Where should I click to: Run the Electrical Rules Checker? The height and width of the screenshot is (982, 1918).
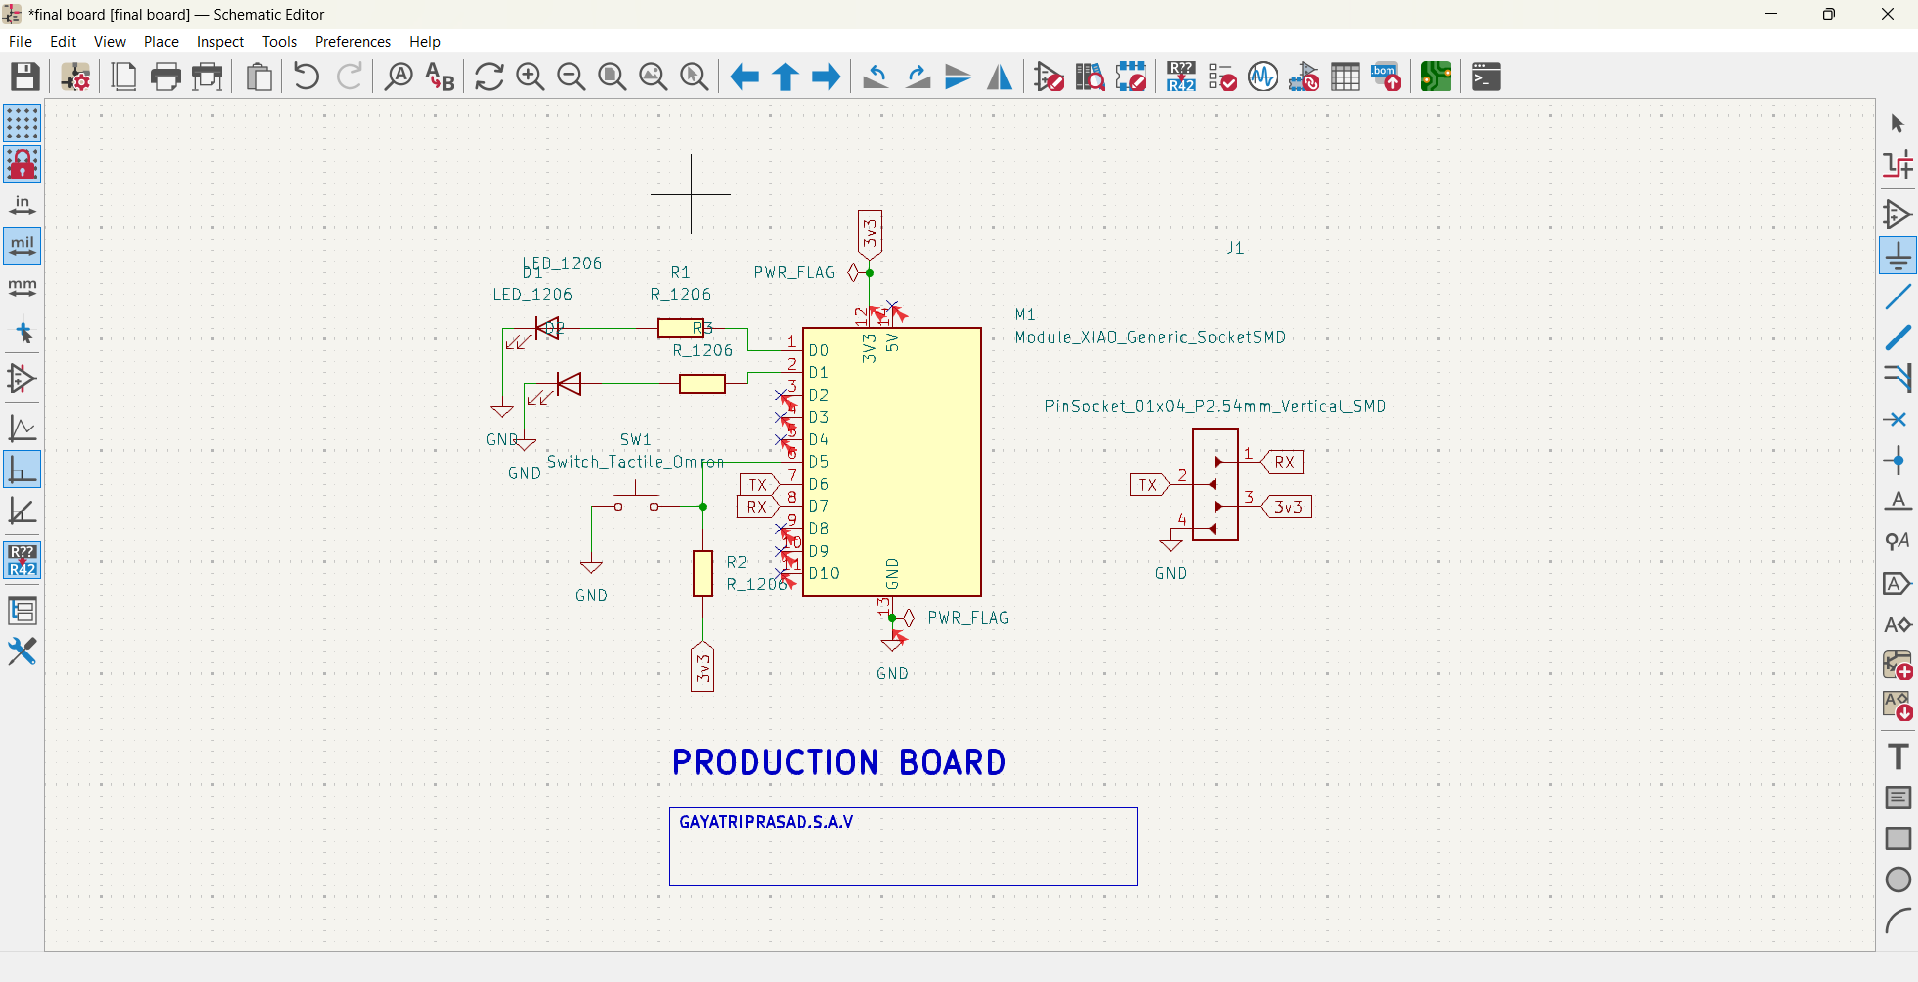[x=1222, y=77]
